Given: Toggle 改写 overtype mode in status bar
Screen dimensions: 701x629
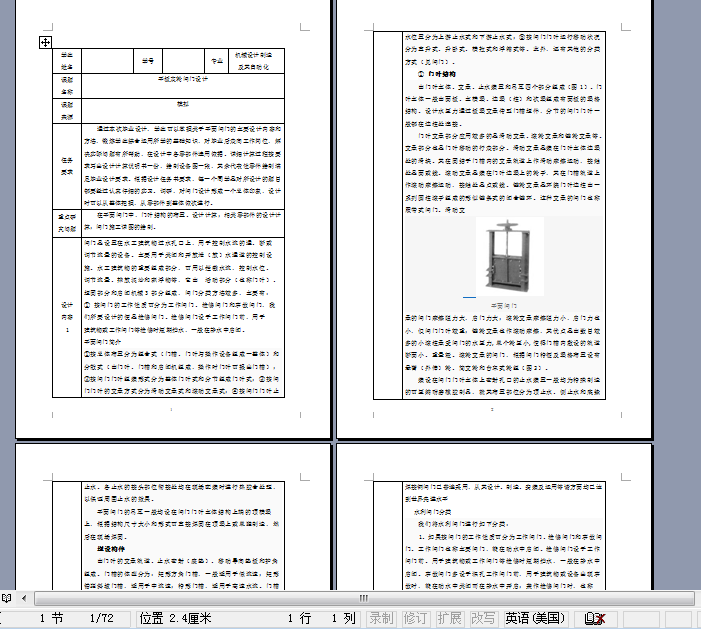Looking at the screenshot, I should tap(483, 618).
